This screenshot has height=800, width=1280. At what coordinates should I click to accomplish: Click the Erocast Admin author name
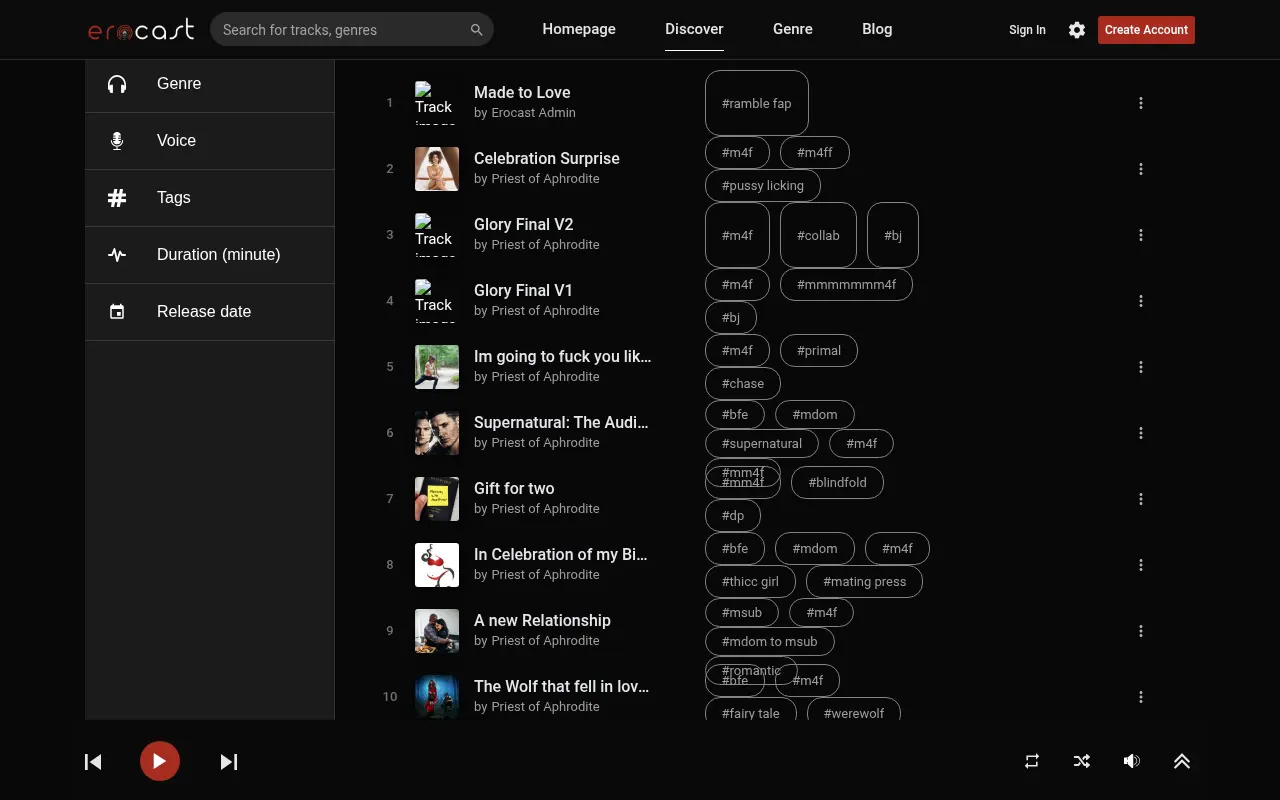pos(533,113)
